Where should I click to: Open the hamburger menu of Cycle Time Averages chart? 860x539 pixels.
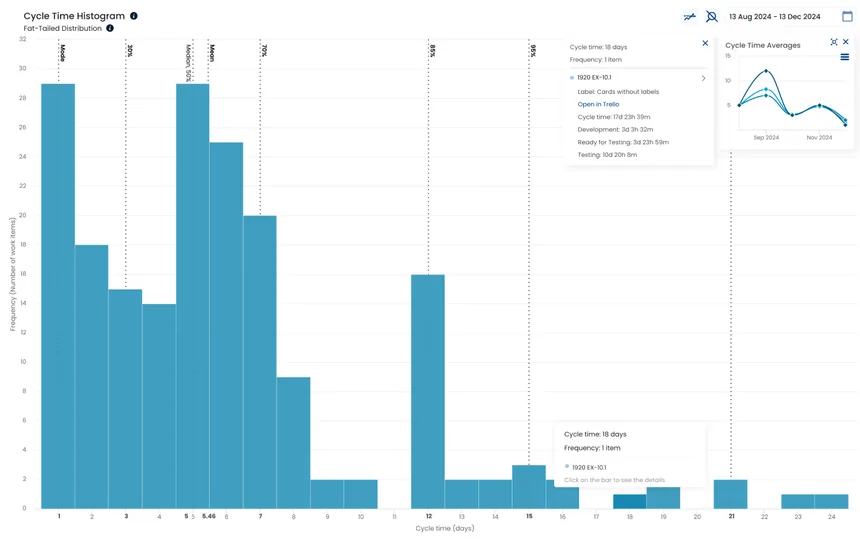pos(845,57)
